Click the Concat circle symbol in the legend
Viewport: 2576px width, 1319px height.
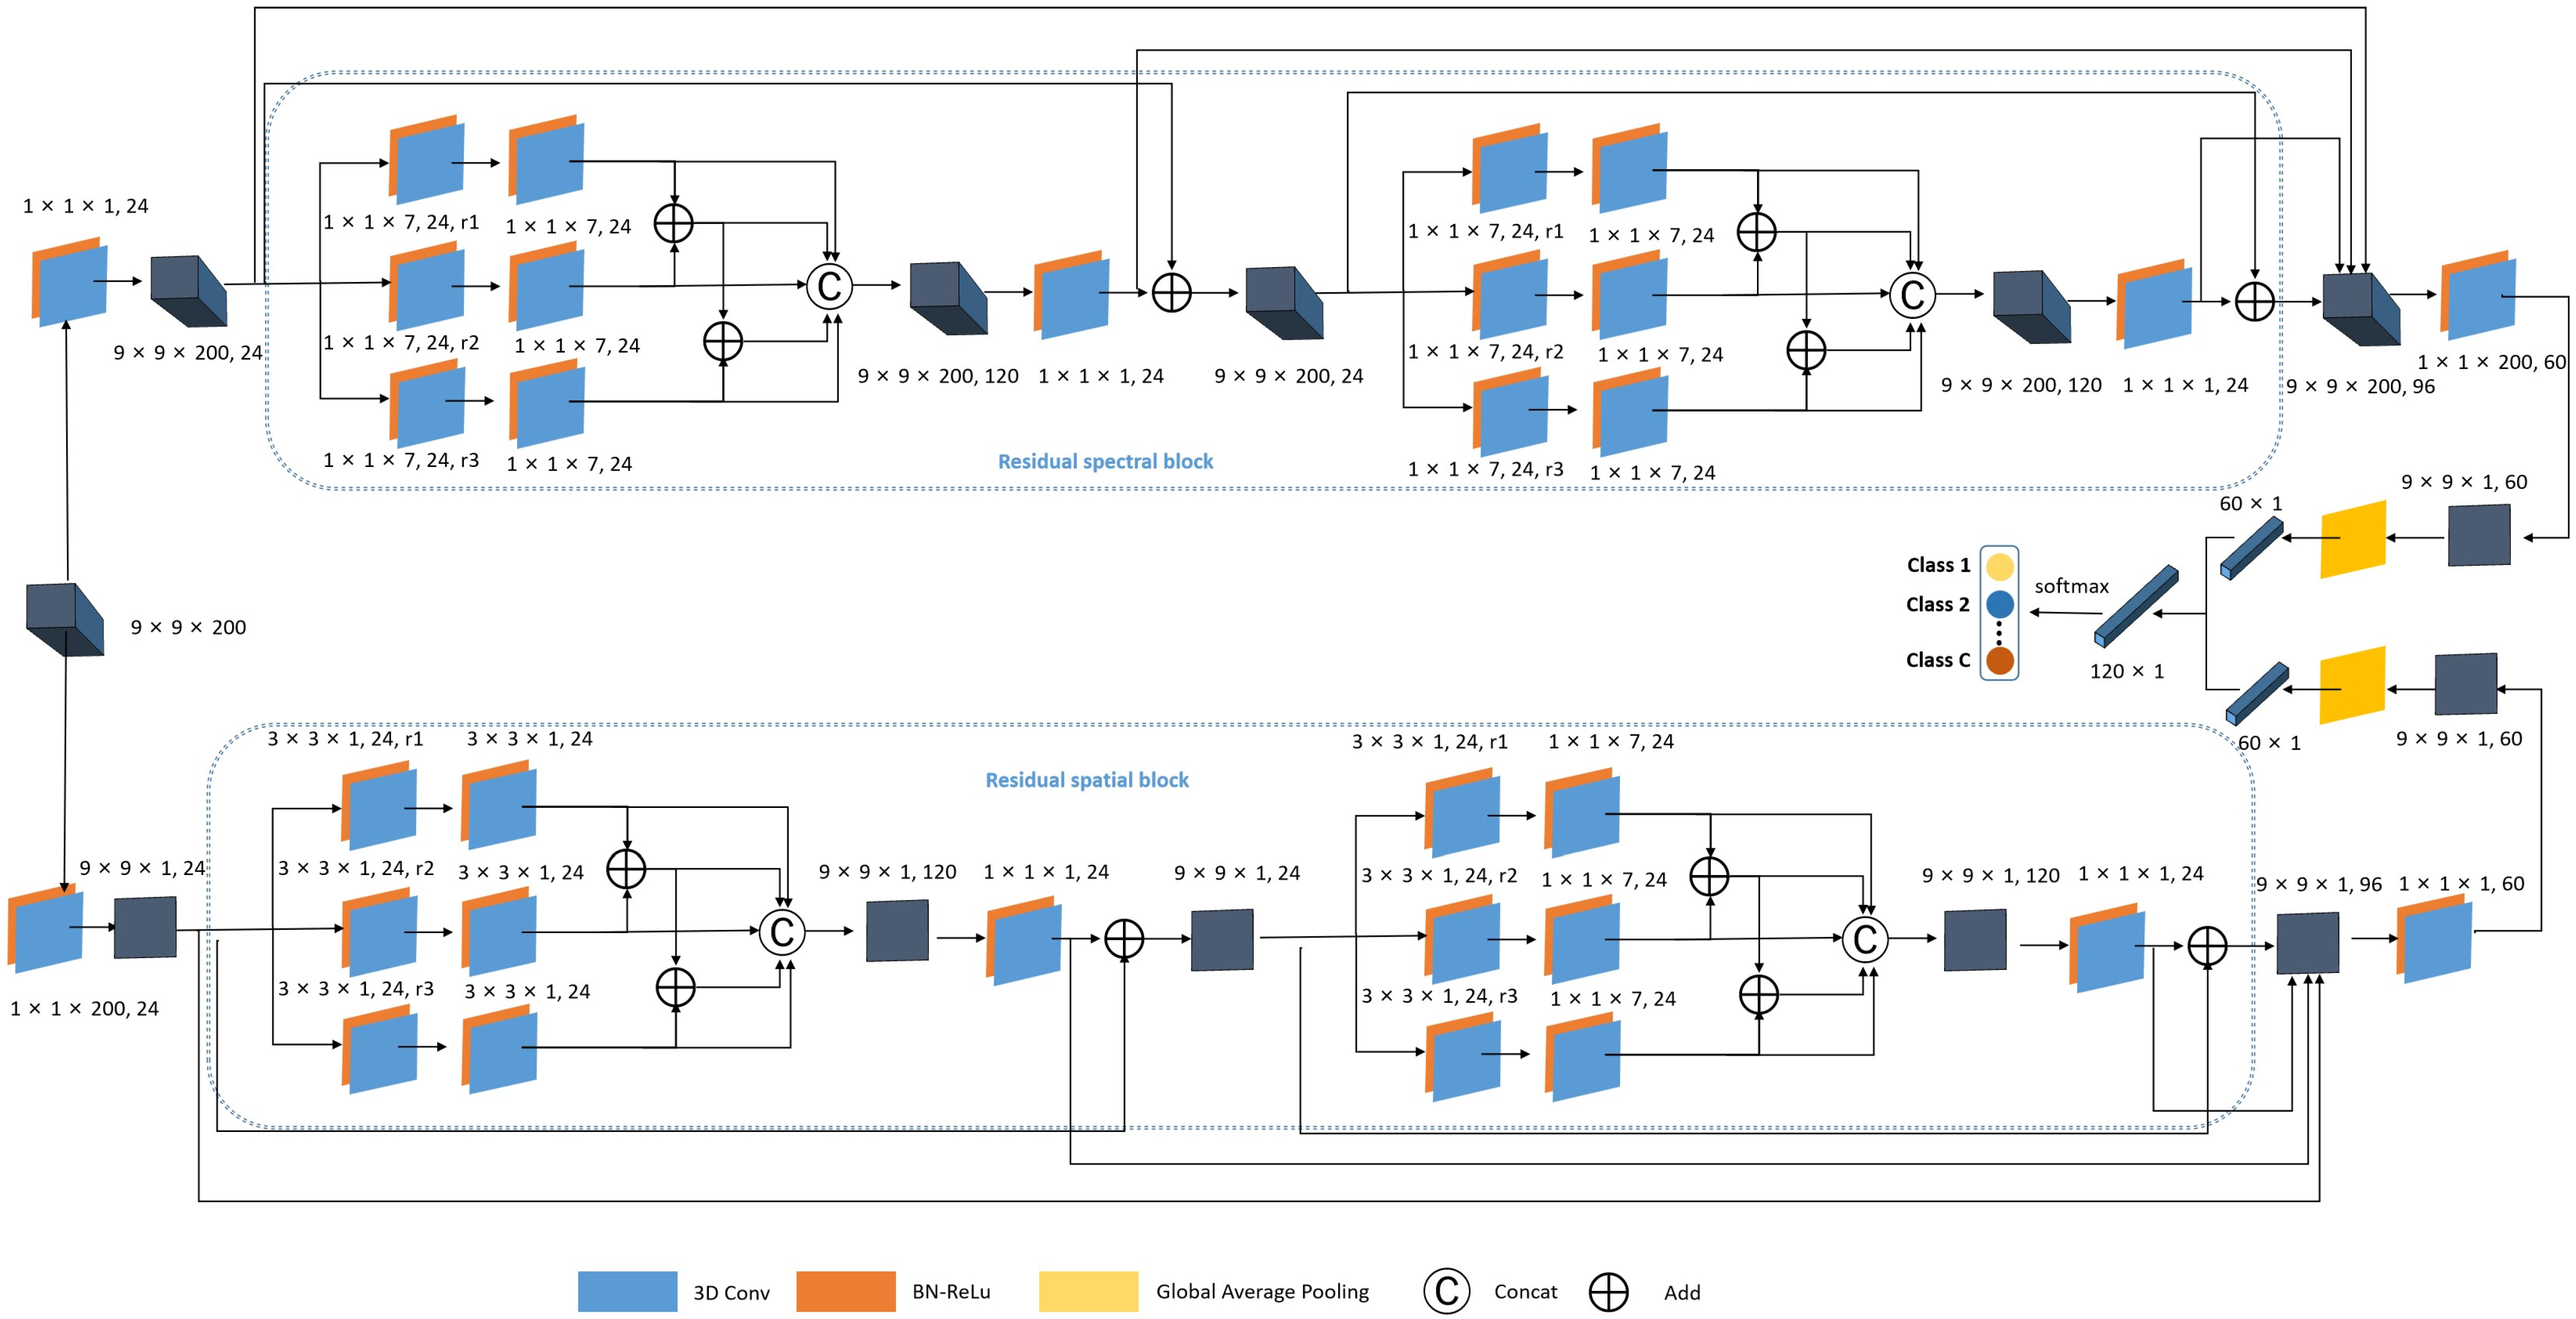click(1447, 1291)
